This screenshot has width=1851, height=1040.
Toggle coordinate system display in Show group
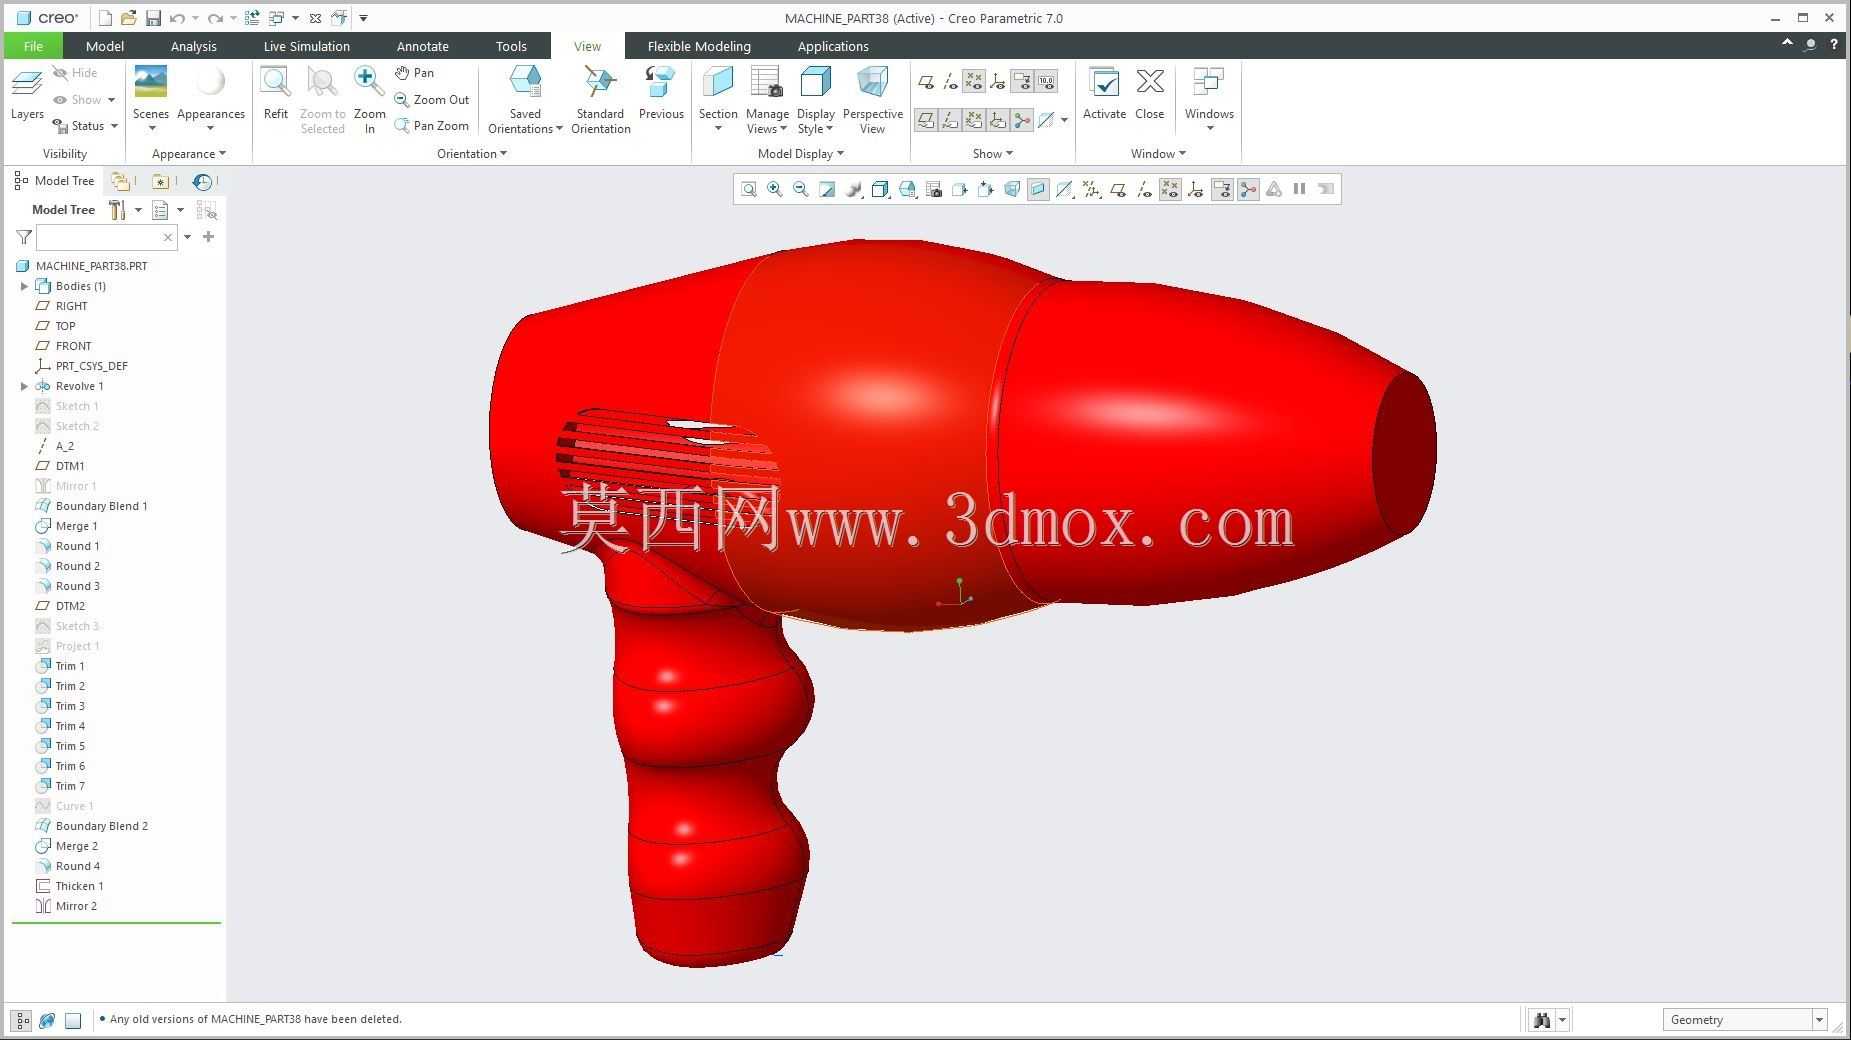point(998,82)
